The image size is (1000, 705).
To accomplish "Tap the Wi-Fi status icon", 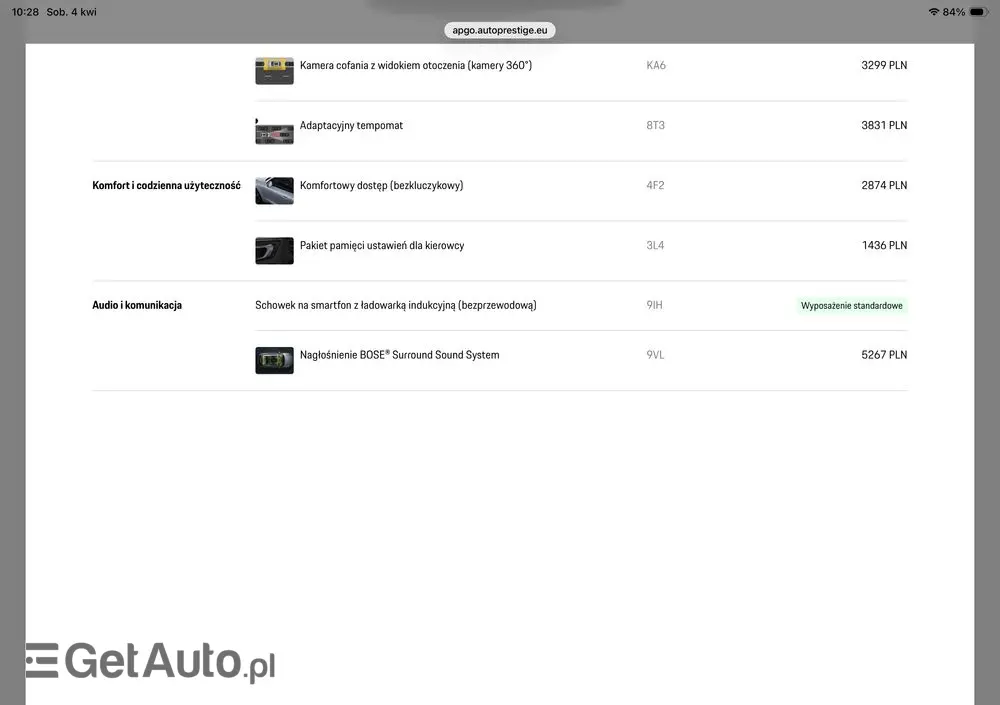I will [x=933, y=12].
